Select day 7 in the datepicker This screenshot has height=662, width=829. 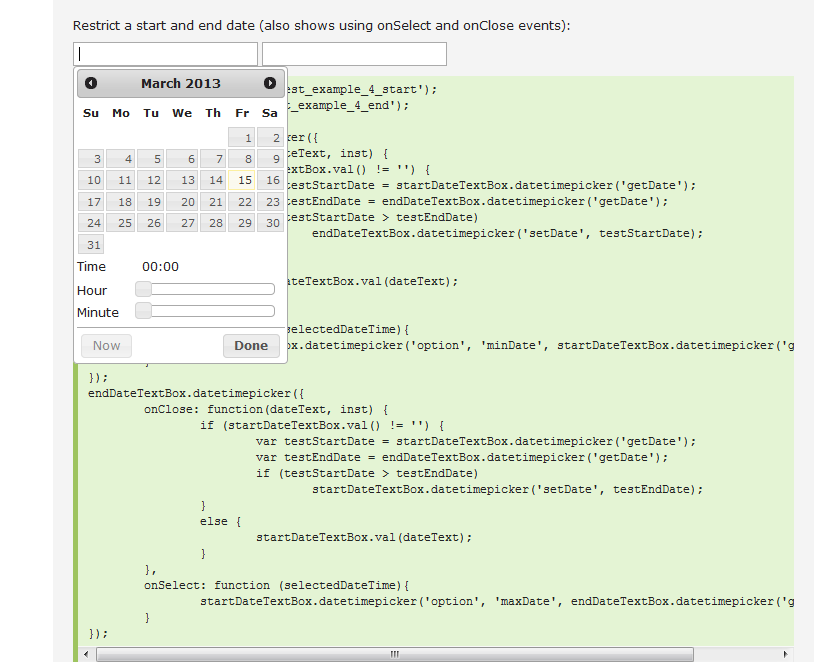click(213, 159)
